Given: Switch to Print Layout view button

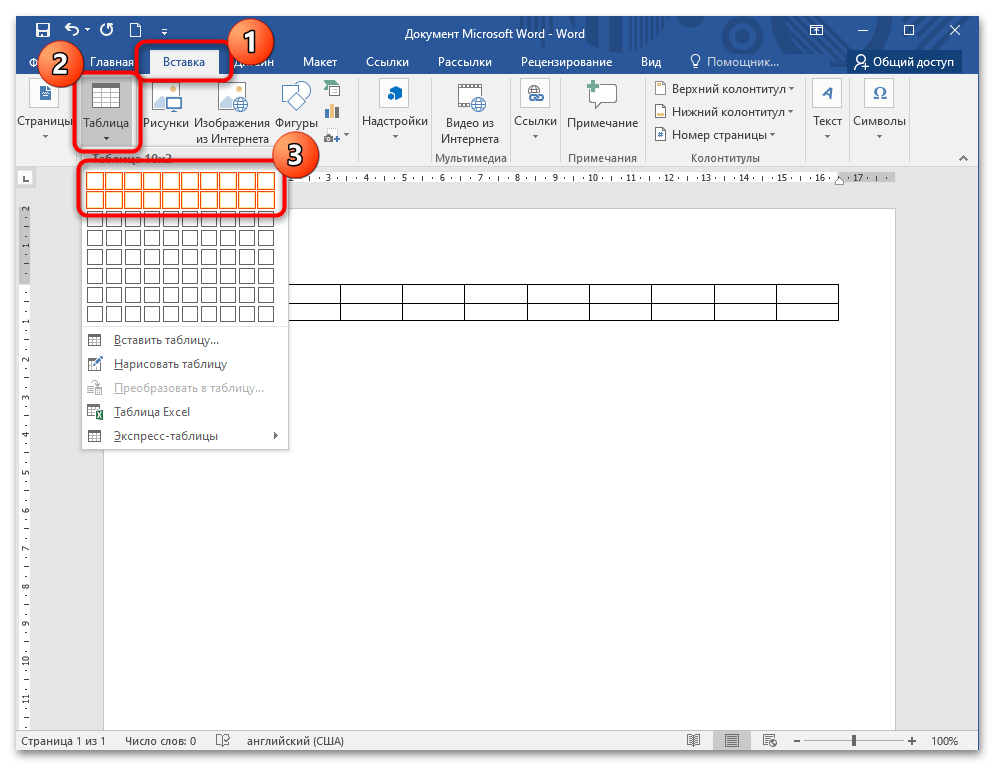Looking at the screenshot, I should click(x=732, y=741).
